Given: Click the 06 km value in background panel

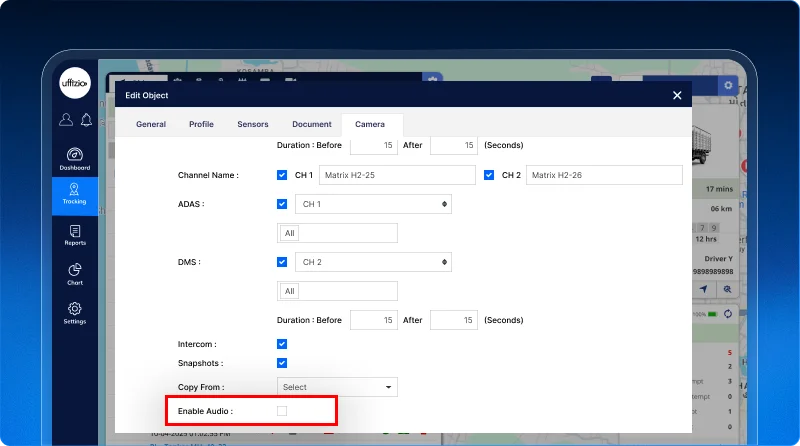Looking at the screenshot, I should (721, 209).
